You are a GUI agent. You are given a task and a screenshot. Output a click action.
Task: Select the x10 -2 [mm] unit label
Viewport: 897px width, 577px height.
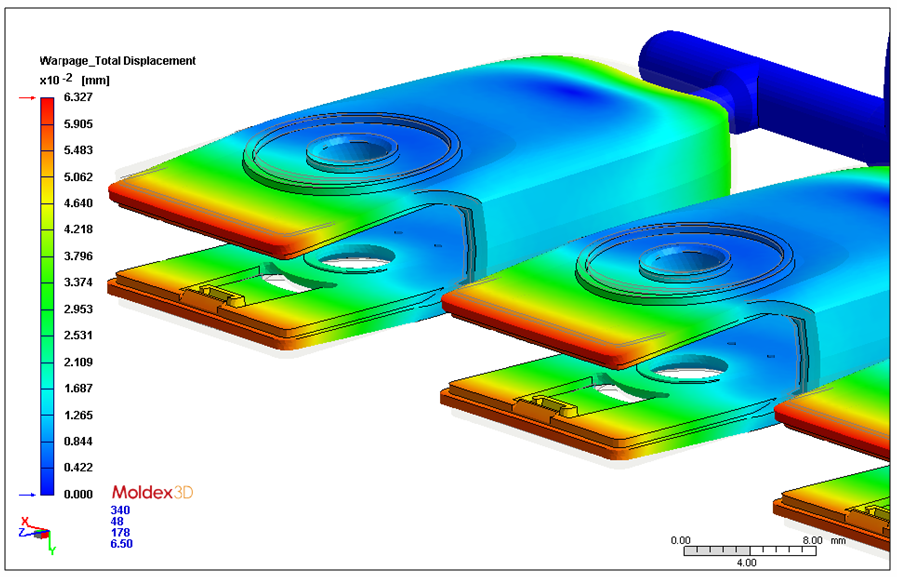pyautogui.click(x=74, y=79)
